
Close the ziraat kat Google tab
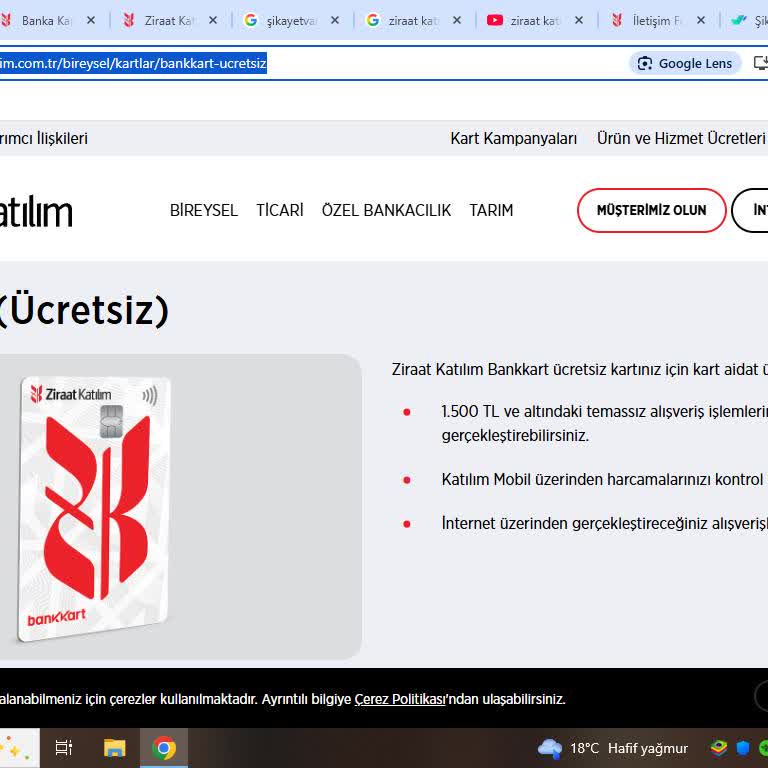pos(456,21)
